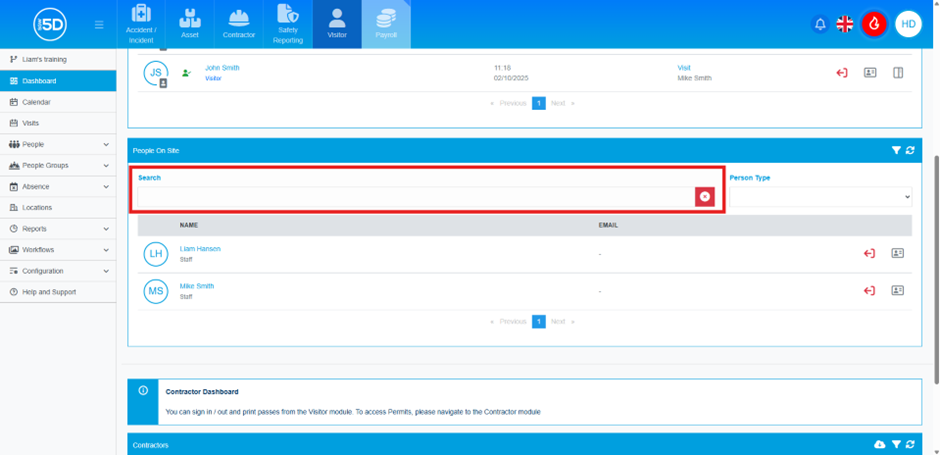
Task: Open Liam Hansen's profile link
Action: [200, 249]
